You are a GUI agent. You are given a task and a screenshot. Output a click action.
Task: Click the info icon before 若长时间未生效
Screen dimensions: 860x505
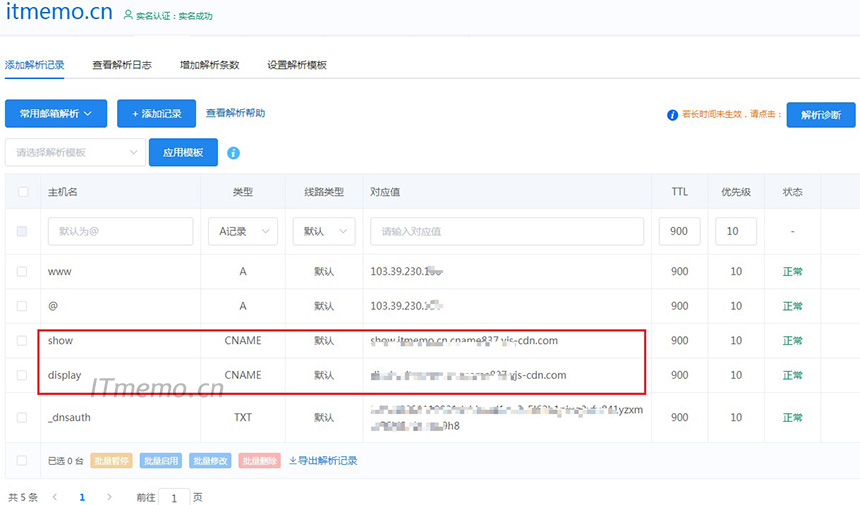click(x=672, y=115)
